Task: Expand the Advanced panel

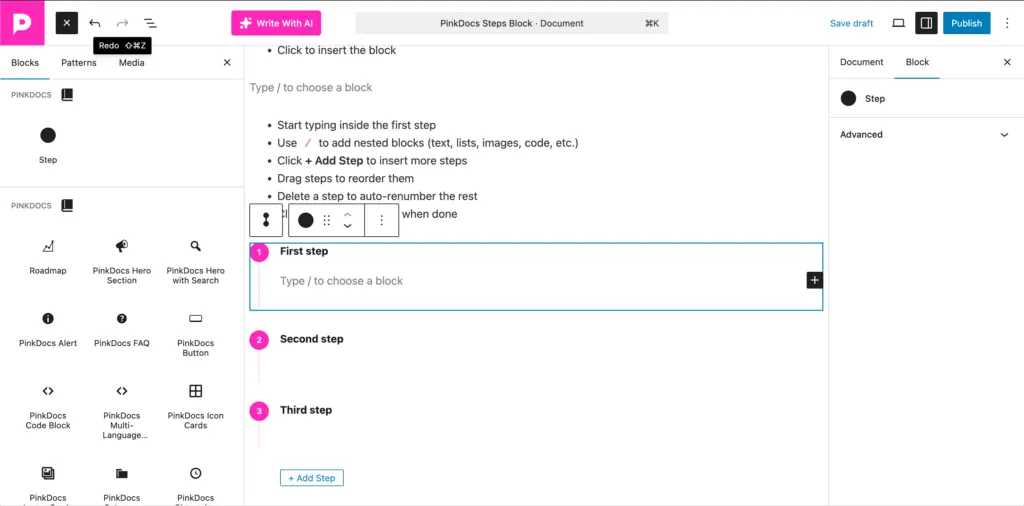Action: (926, 134)
